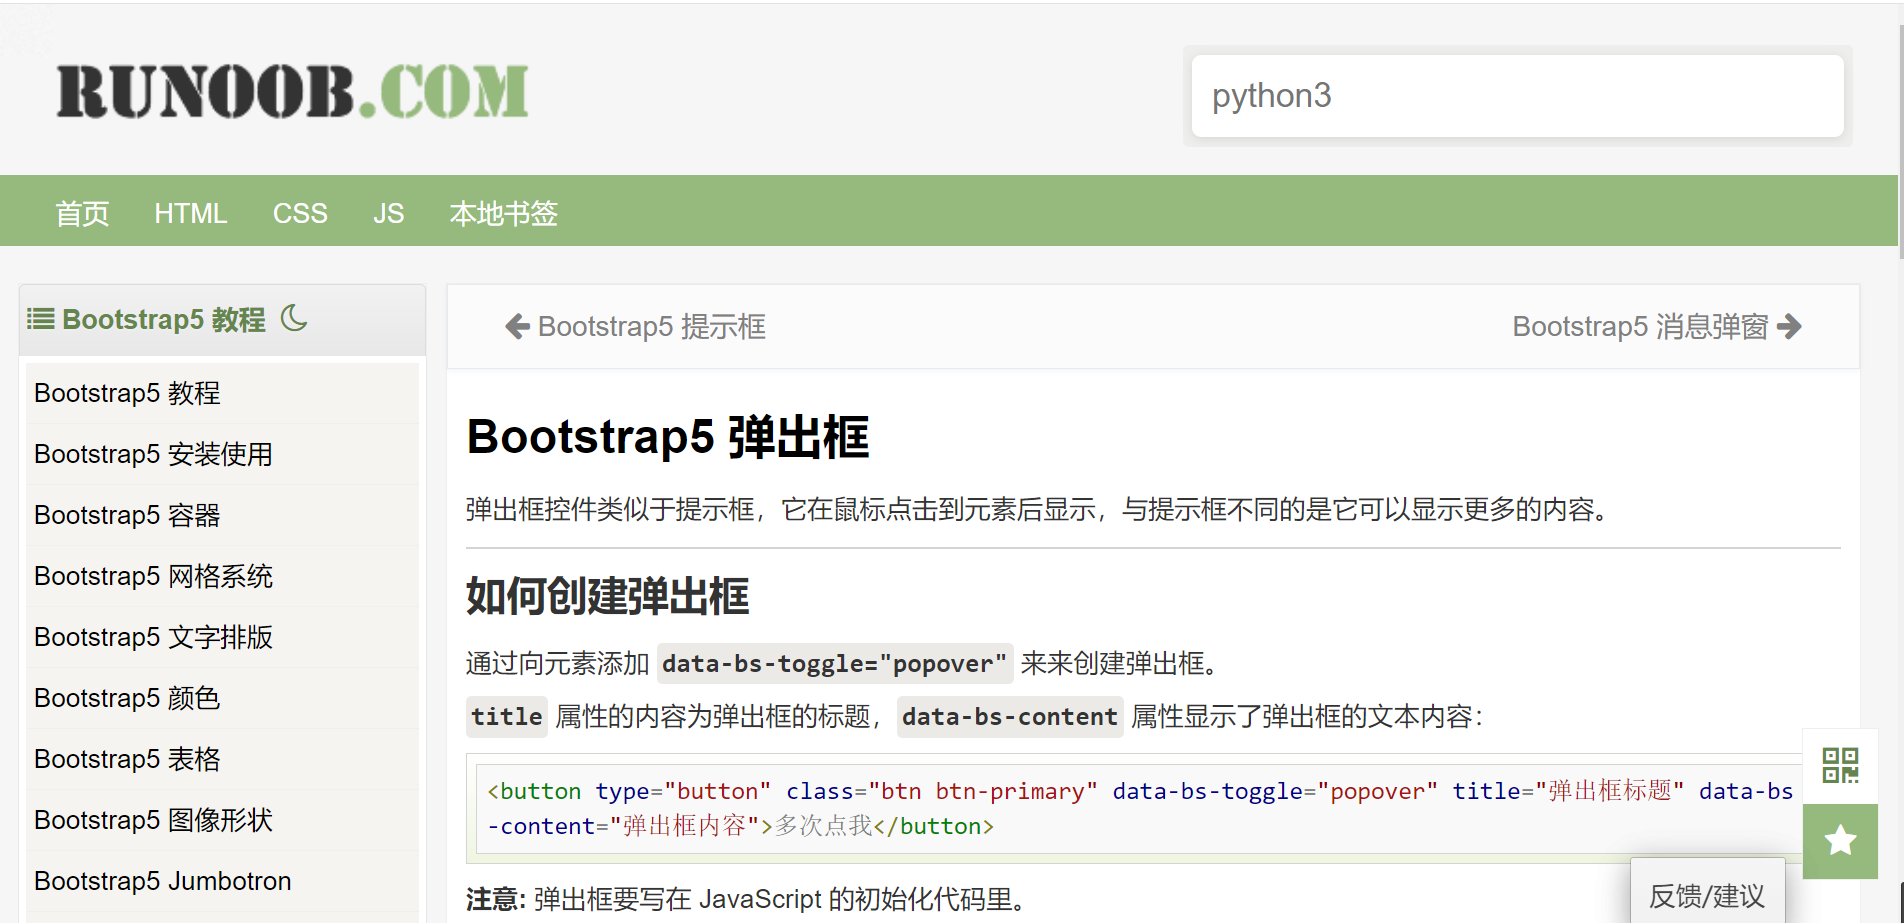Click the star favorite icon

click(1839, 841)
